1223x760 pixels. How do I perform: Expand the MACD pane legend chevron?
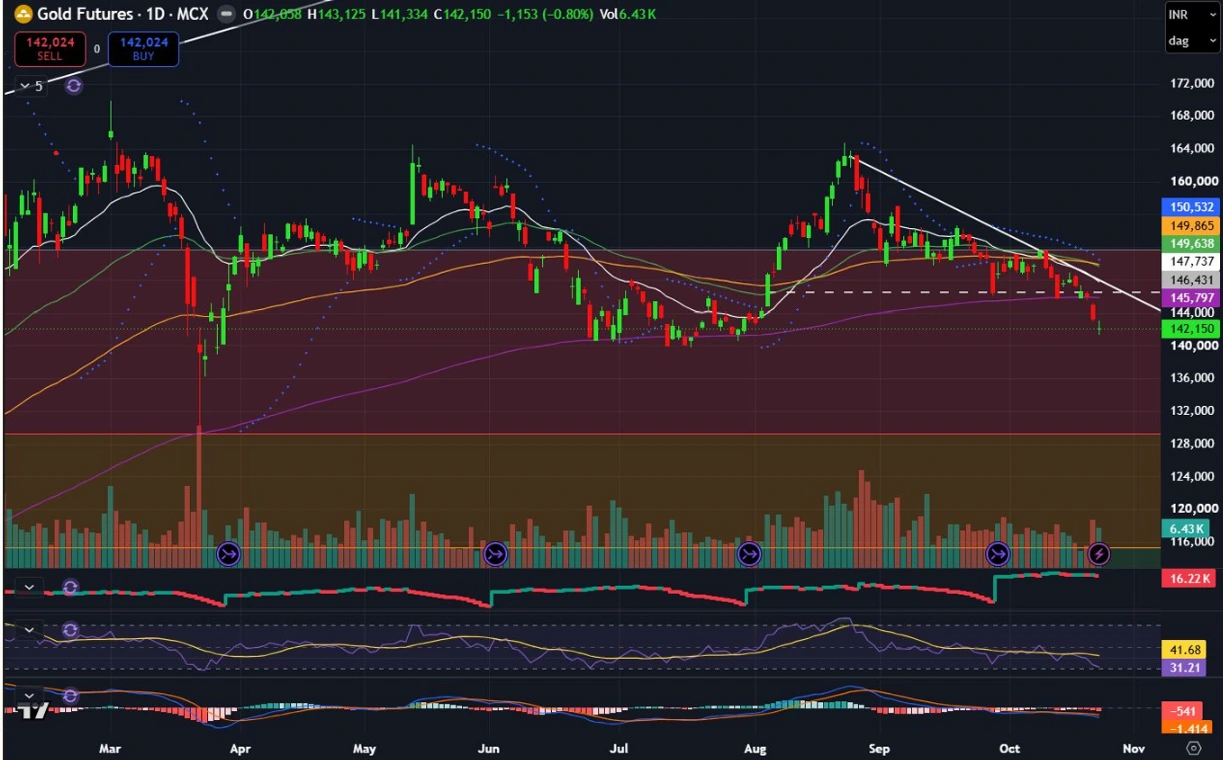tap(30, 695)
